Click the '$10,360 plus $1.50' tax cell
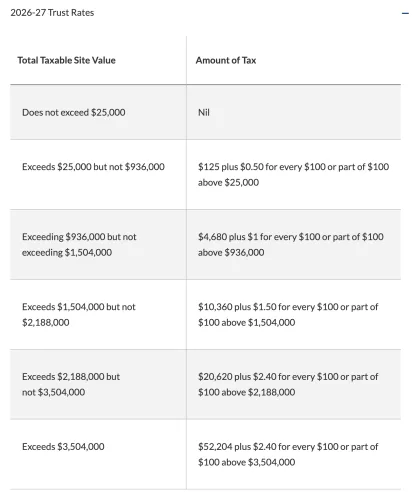The width and height of the screenshot is (419, 500). [x=294, y=315]
